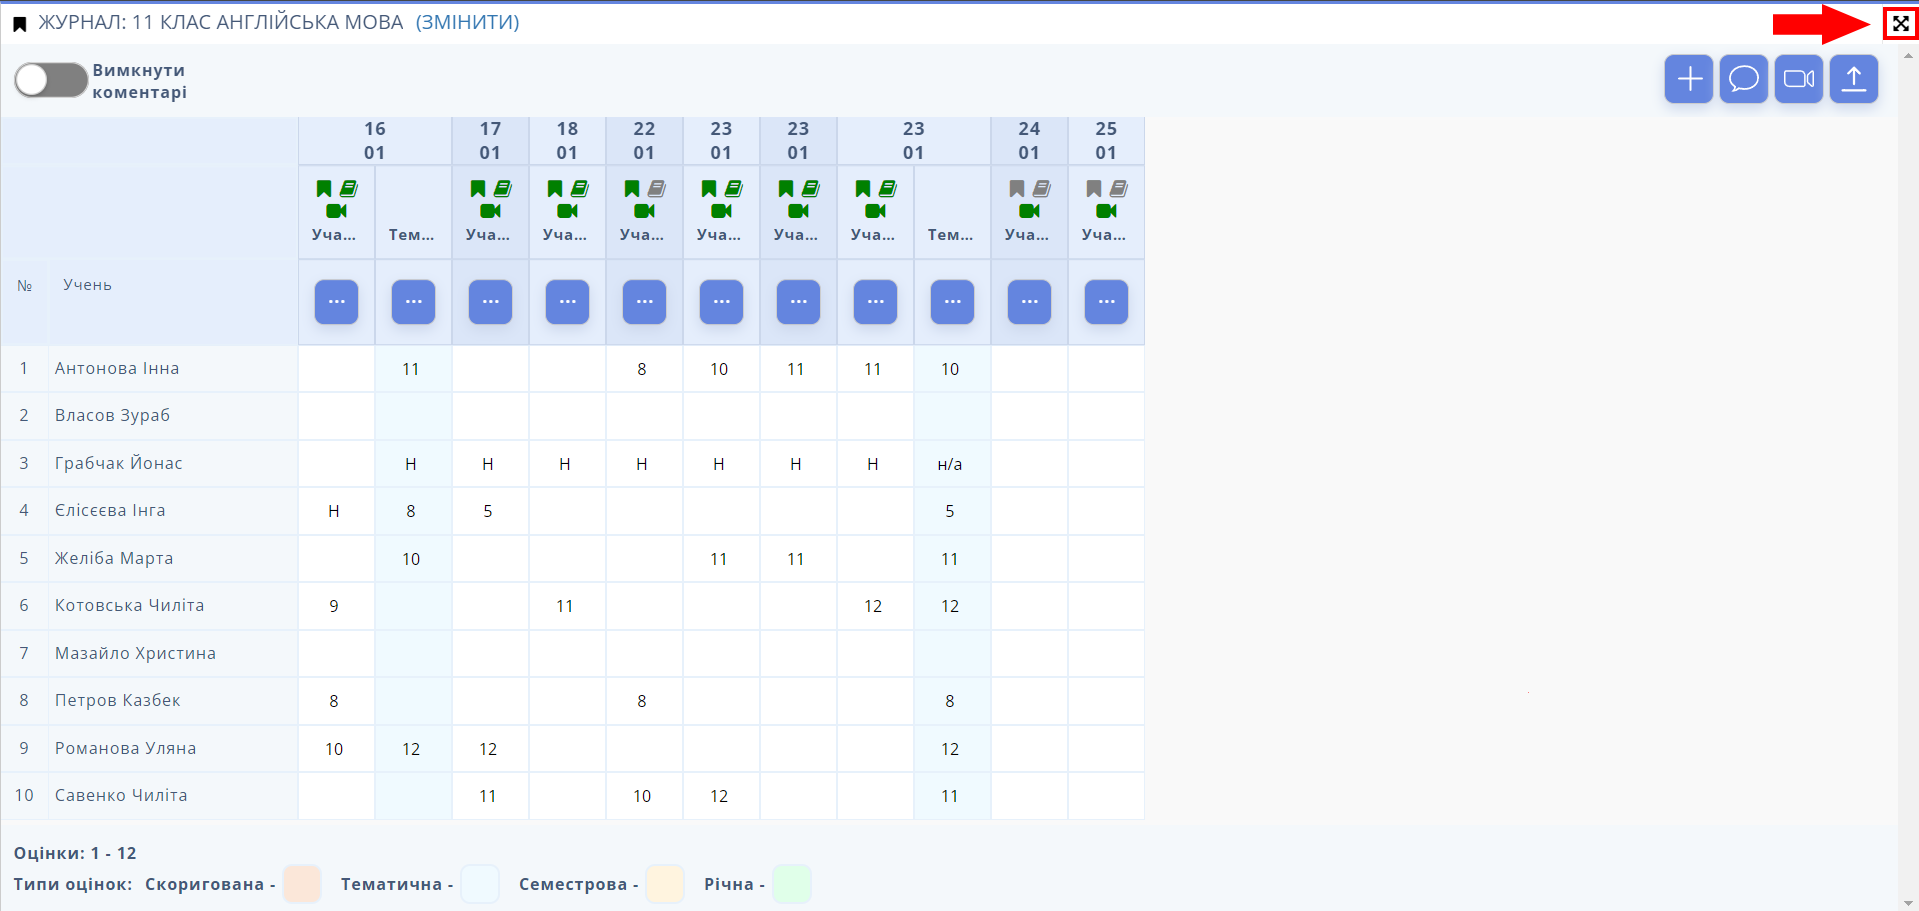Click the '(ЗМІНИТИ)' link in journal title

coord(467,22)
